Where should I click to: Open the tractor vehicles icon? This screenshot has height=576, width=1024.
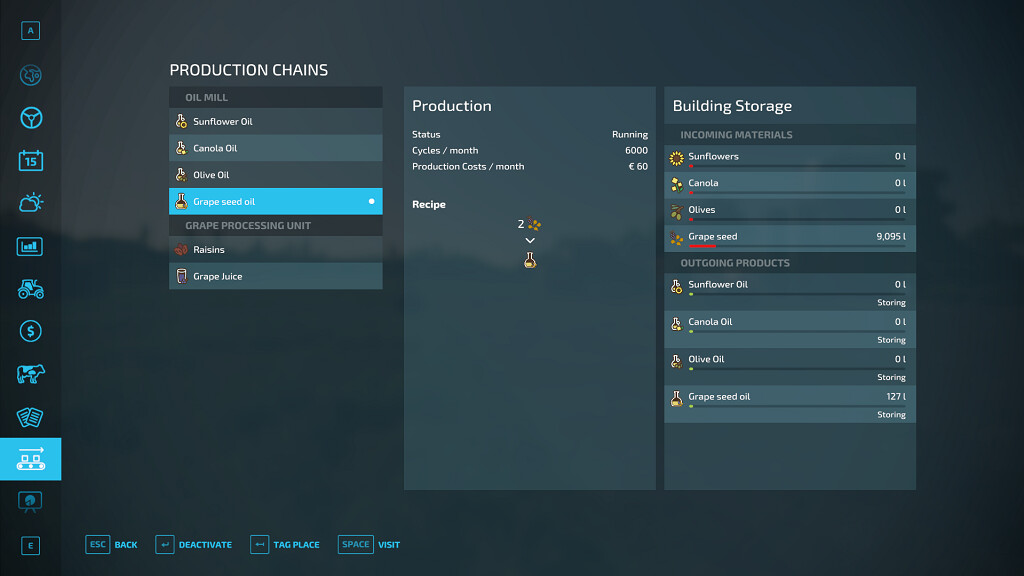(30, 289)
